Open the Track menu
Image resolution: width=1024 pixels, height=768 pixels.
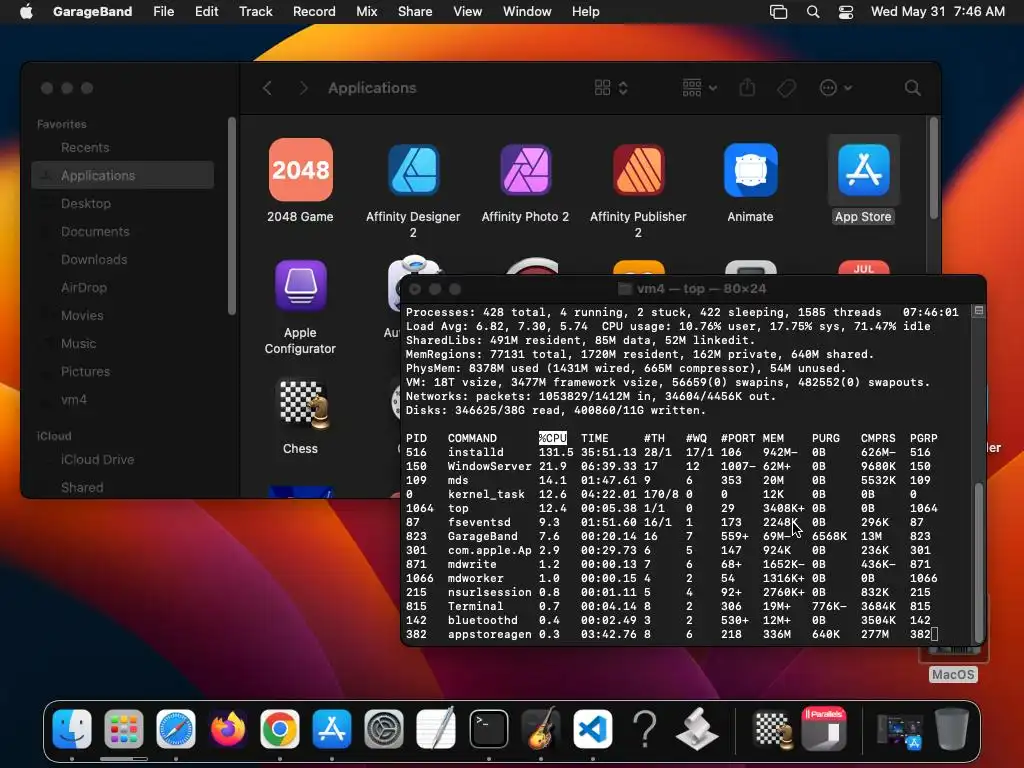(255, 11)
